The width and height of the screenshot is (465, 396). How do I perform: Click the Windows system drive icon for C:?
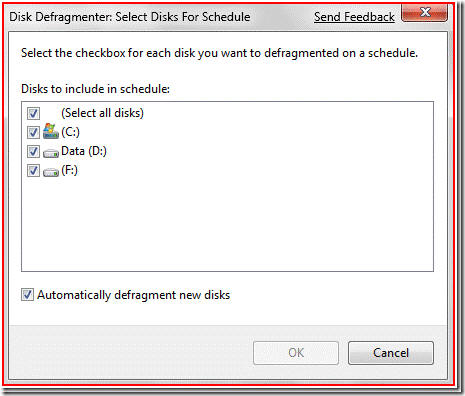[x=51, y=131]
